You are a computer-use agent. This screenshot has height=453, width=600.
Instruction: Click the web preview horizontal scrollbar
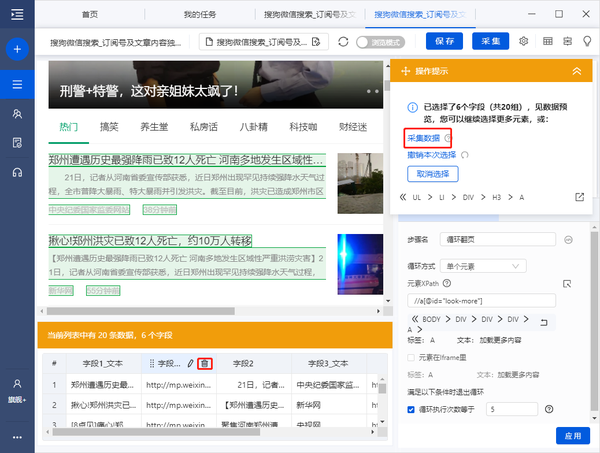140,311
